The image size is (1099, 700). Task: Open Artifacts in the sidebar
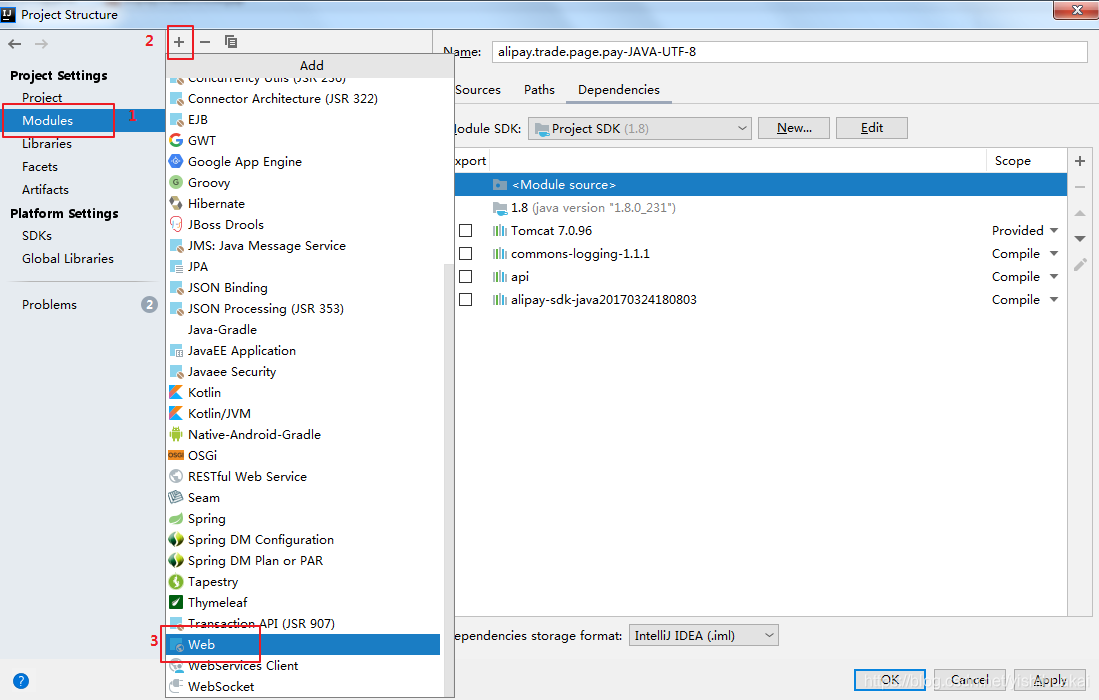click(46, 190)
